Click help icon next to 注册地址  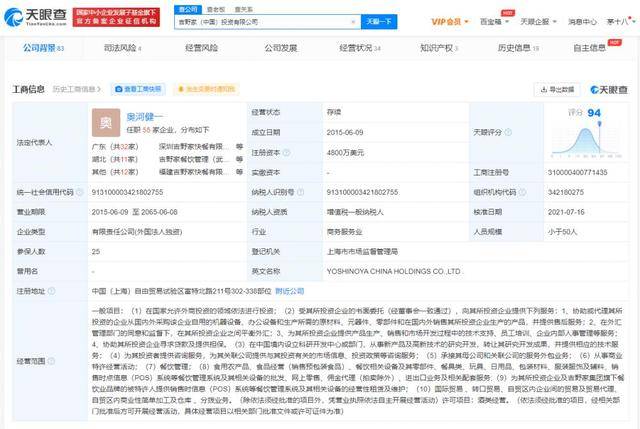coord(51,291)
